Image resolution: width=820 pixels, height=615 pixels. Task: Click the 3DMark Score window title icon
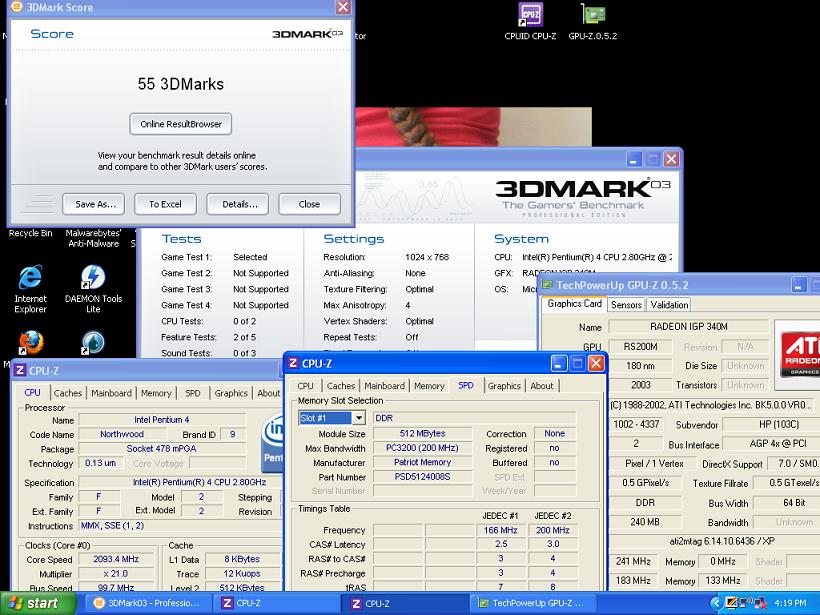click(x=17, y=7)
